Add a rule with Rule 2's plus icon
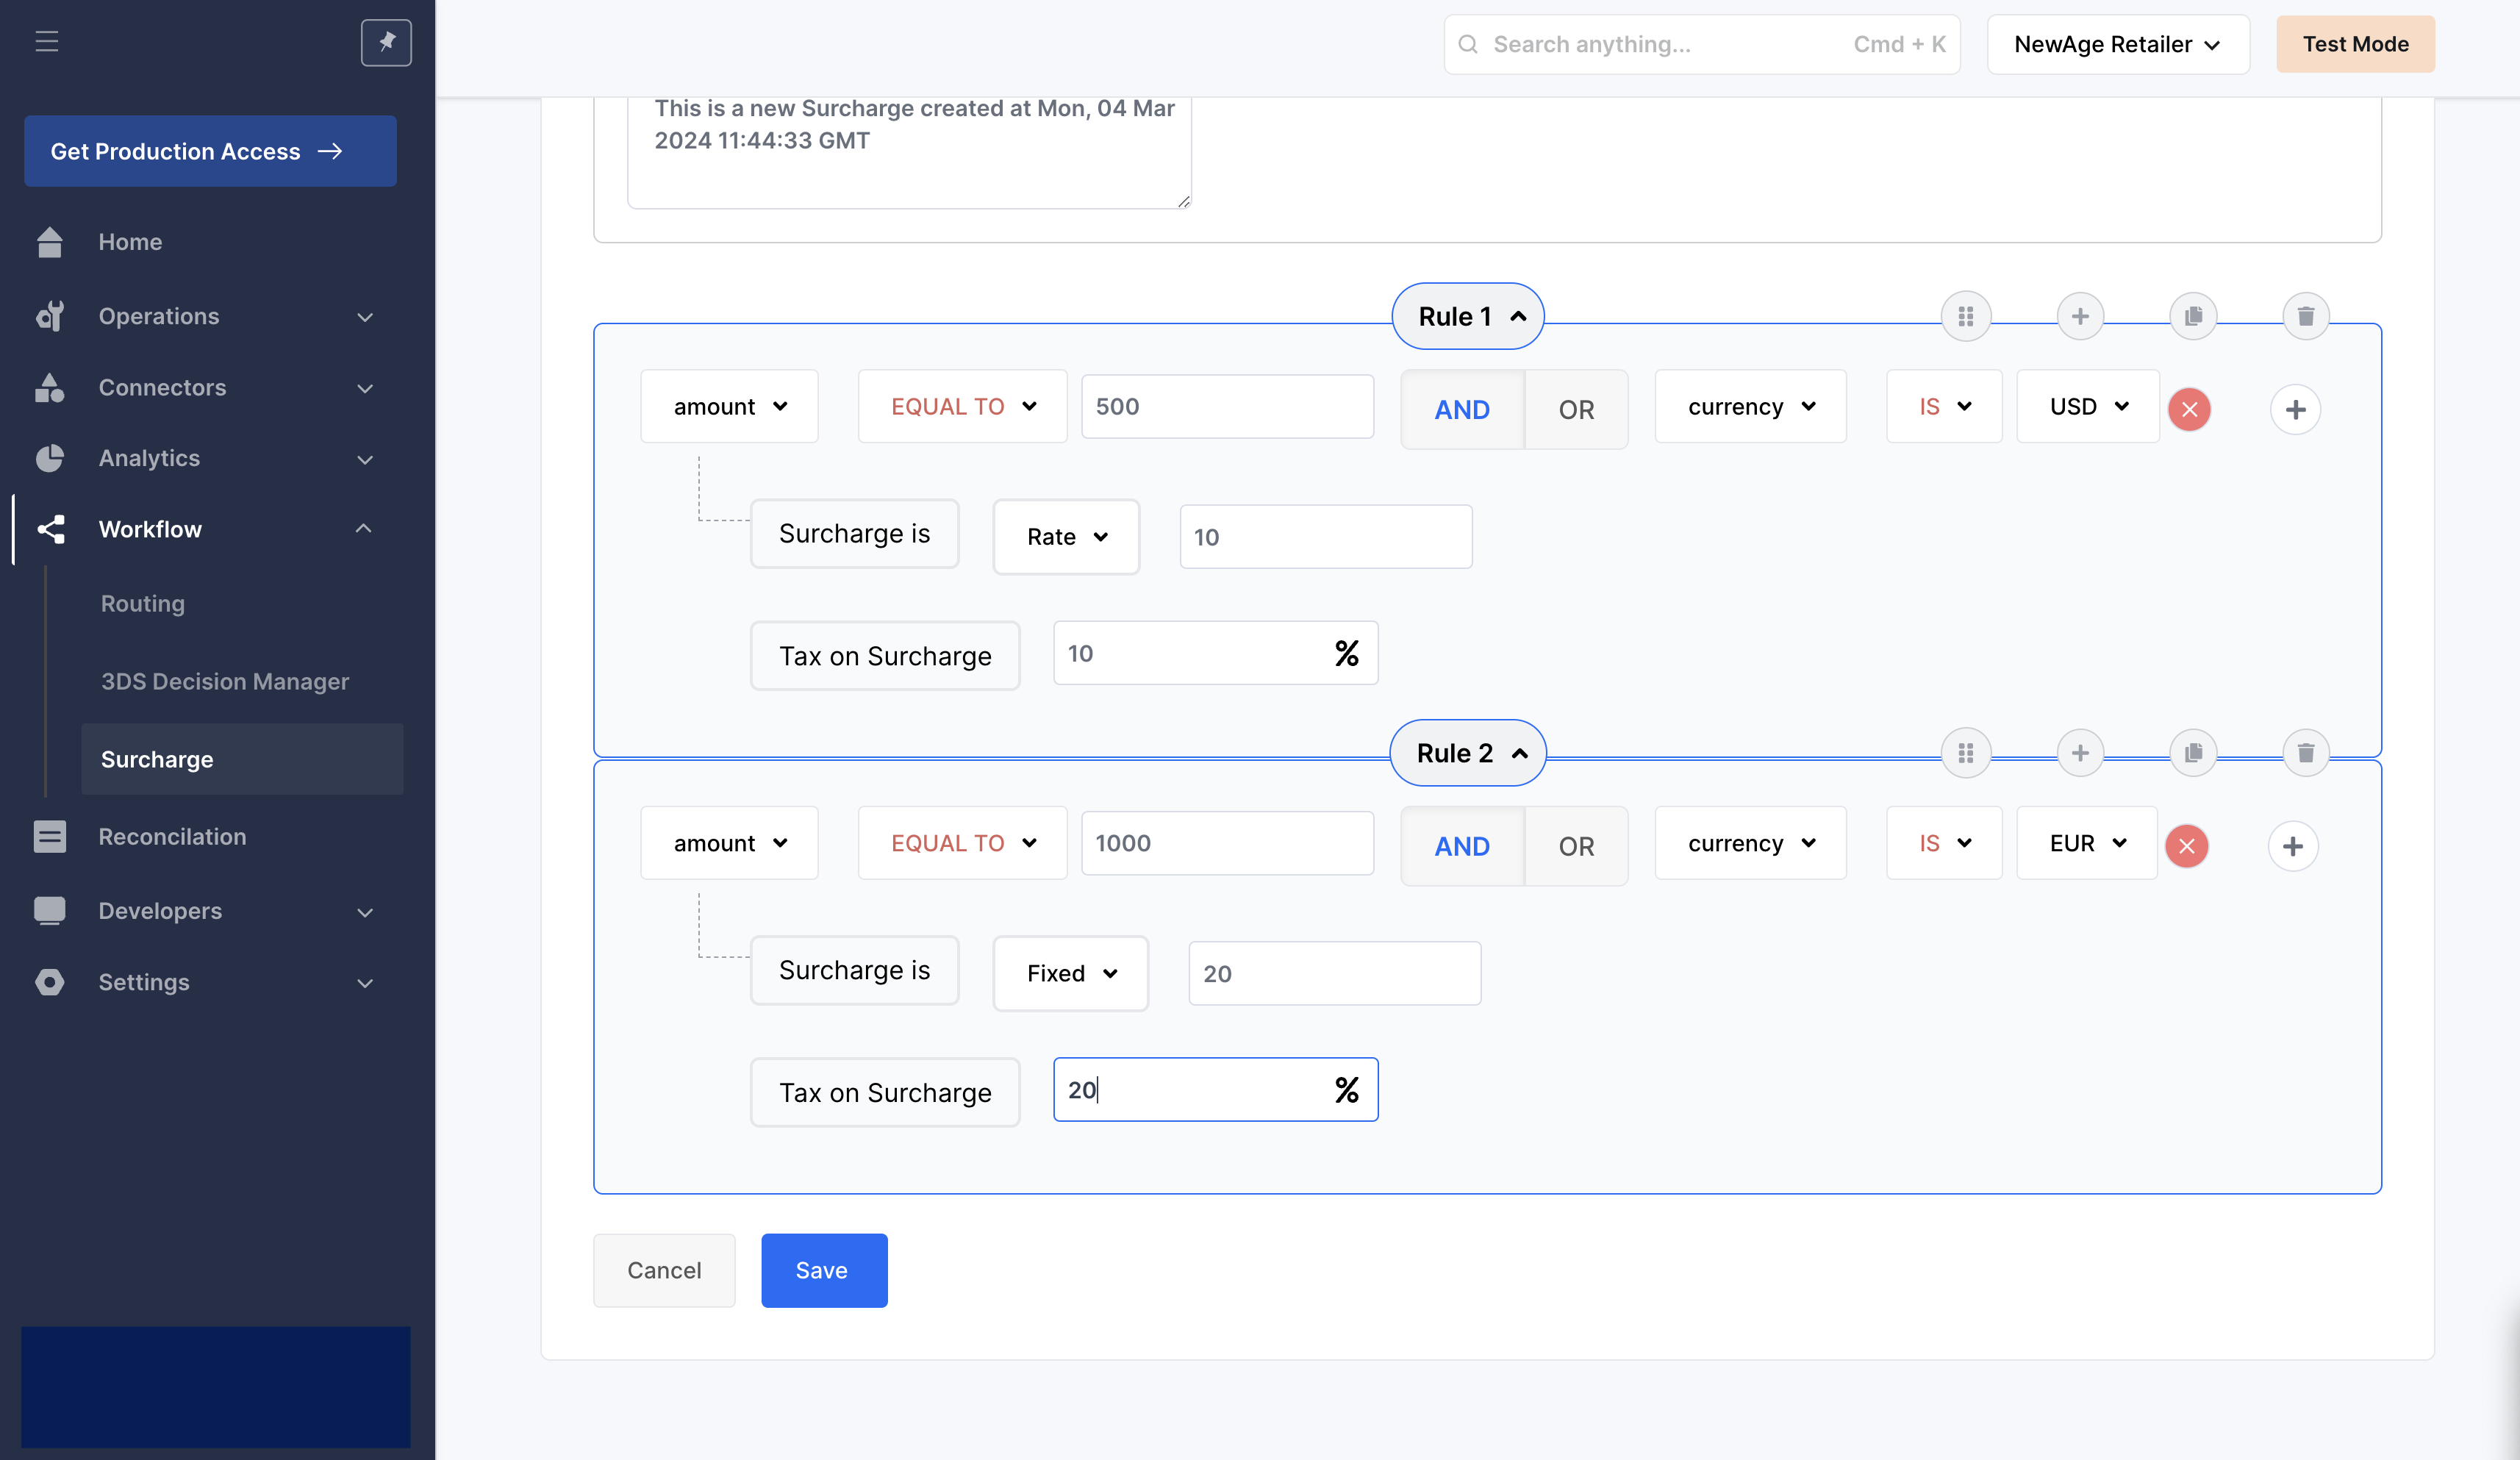The height and width of the screenshot is (1460, 2520). [x=2079, y=753]
